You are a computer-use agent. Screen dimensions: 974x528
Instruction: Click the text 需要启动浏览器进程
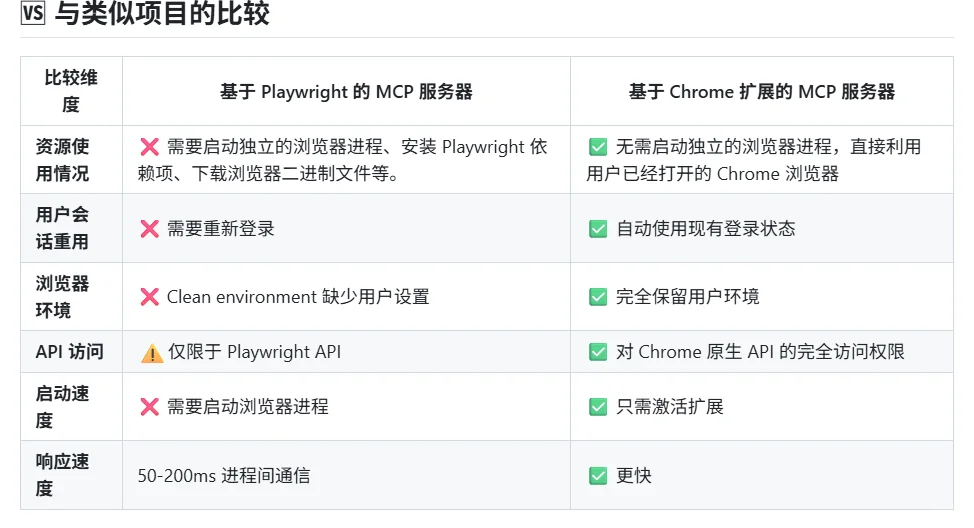point(248,407)
